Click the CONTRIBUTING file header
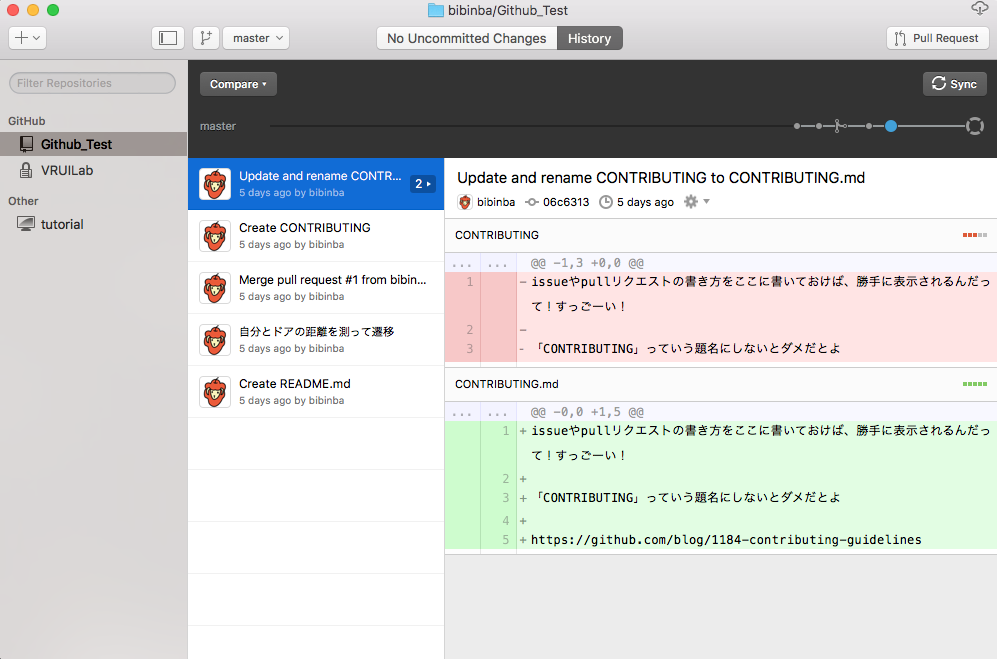 point(721,235)
